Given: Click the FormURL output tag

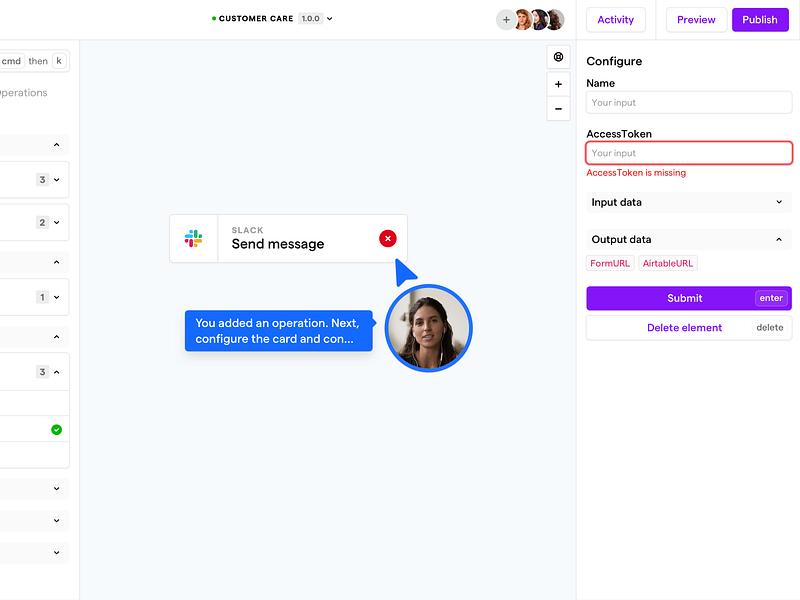Looking at the screenshot, I should (610, 263).
